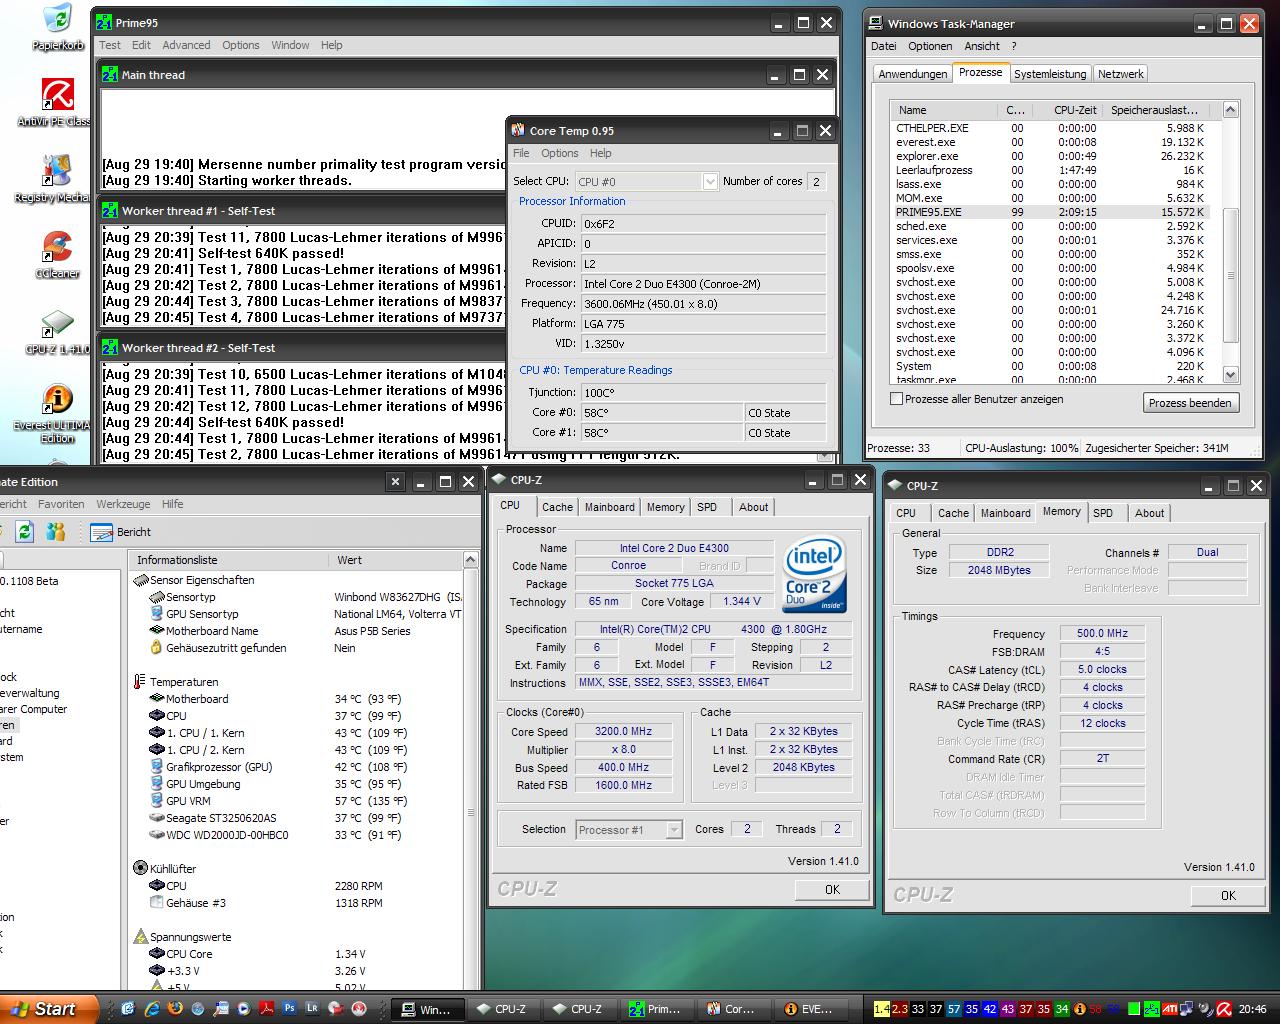Switch to Anwendungen tab in Task-Manager
This screenshot has height=1024, width=1280.
click(x=912, y=74)
